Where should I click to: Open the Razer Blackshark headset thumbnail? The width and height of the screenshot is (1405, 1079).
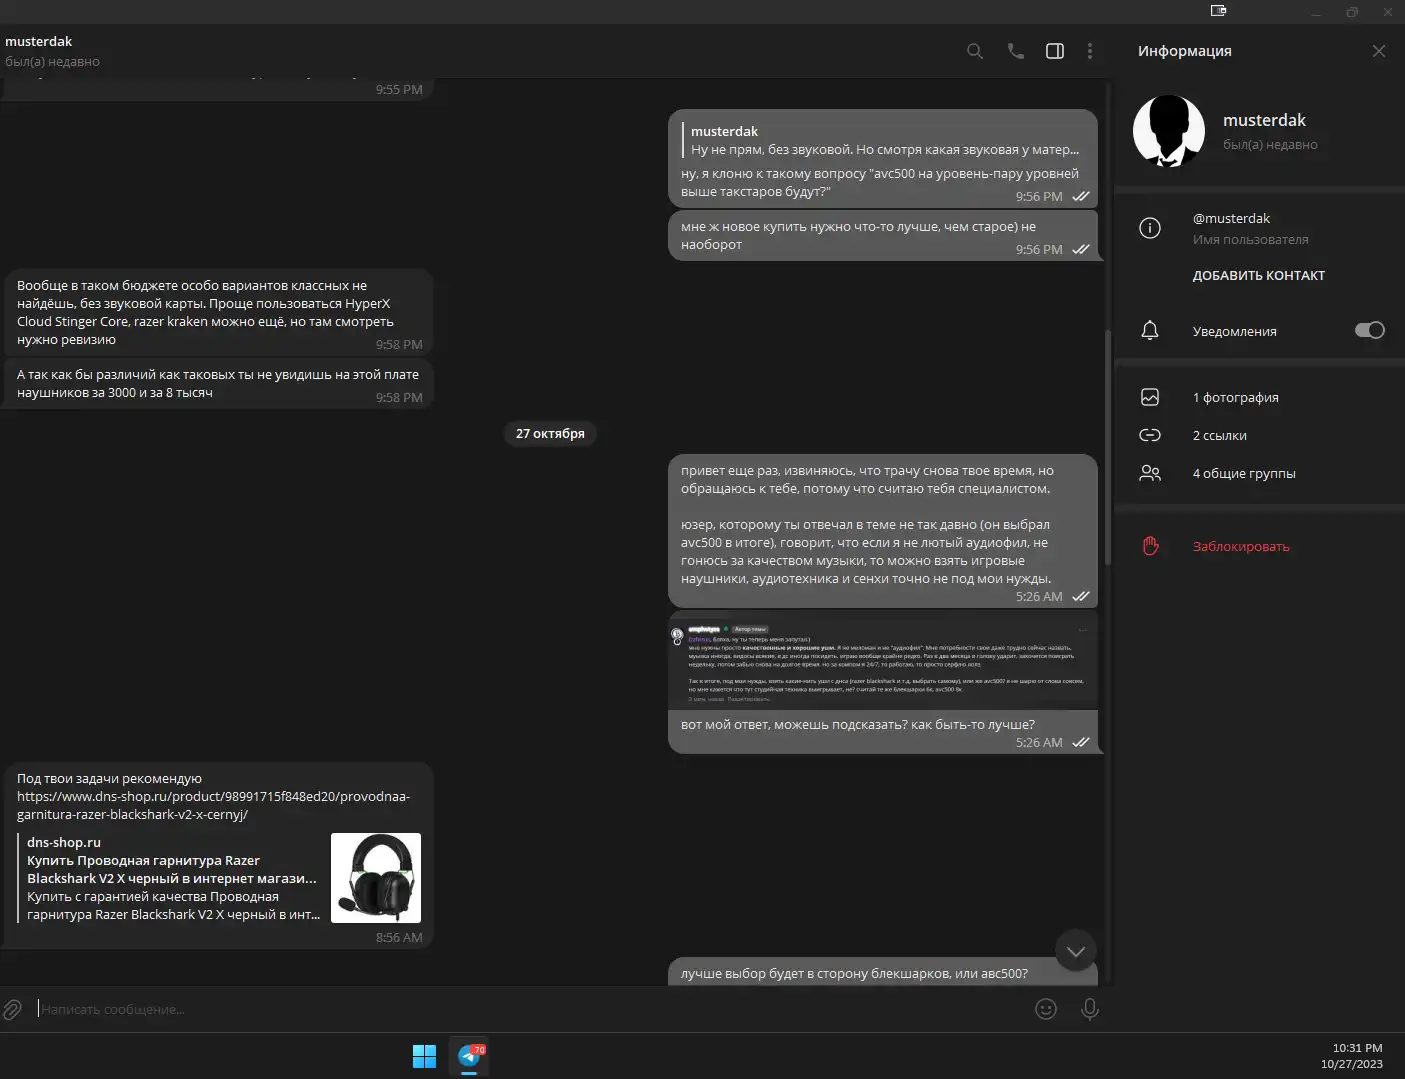(x=375, y=878)
